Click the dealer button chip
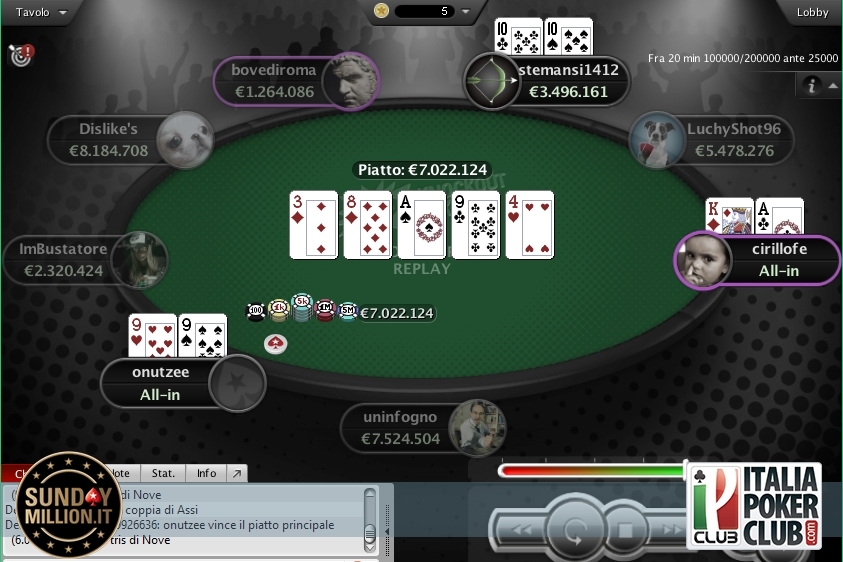This screenshot has height=562, width=843. (275, 344)
